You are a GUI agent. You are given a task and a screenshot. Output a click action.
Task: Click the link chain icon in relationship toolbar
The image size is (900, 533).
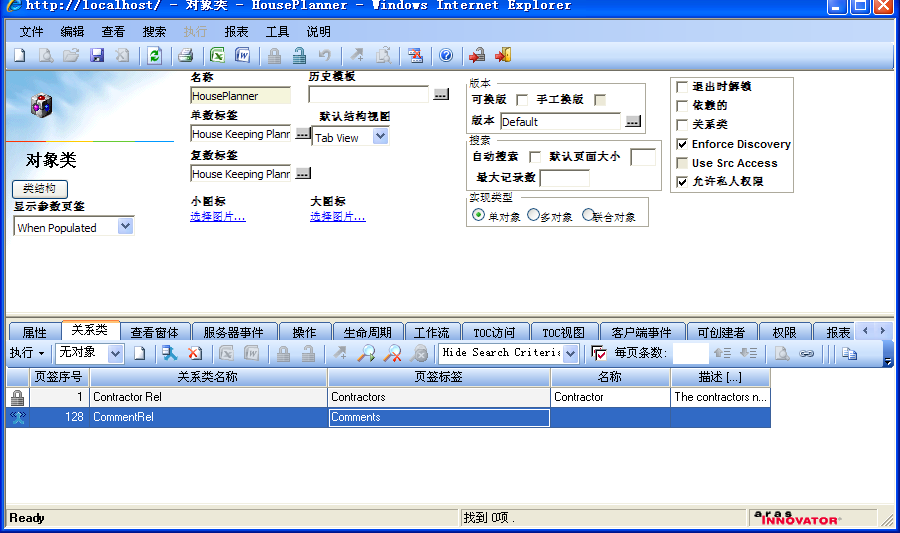click(806, 353)
